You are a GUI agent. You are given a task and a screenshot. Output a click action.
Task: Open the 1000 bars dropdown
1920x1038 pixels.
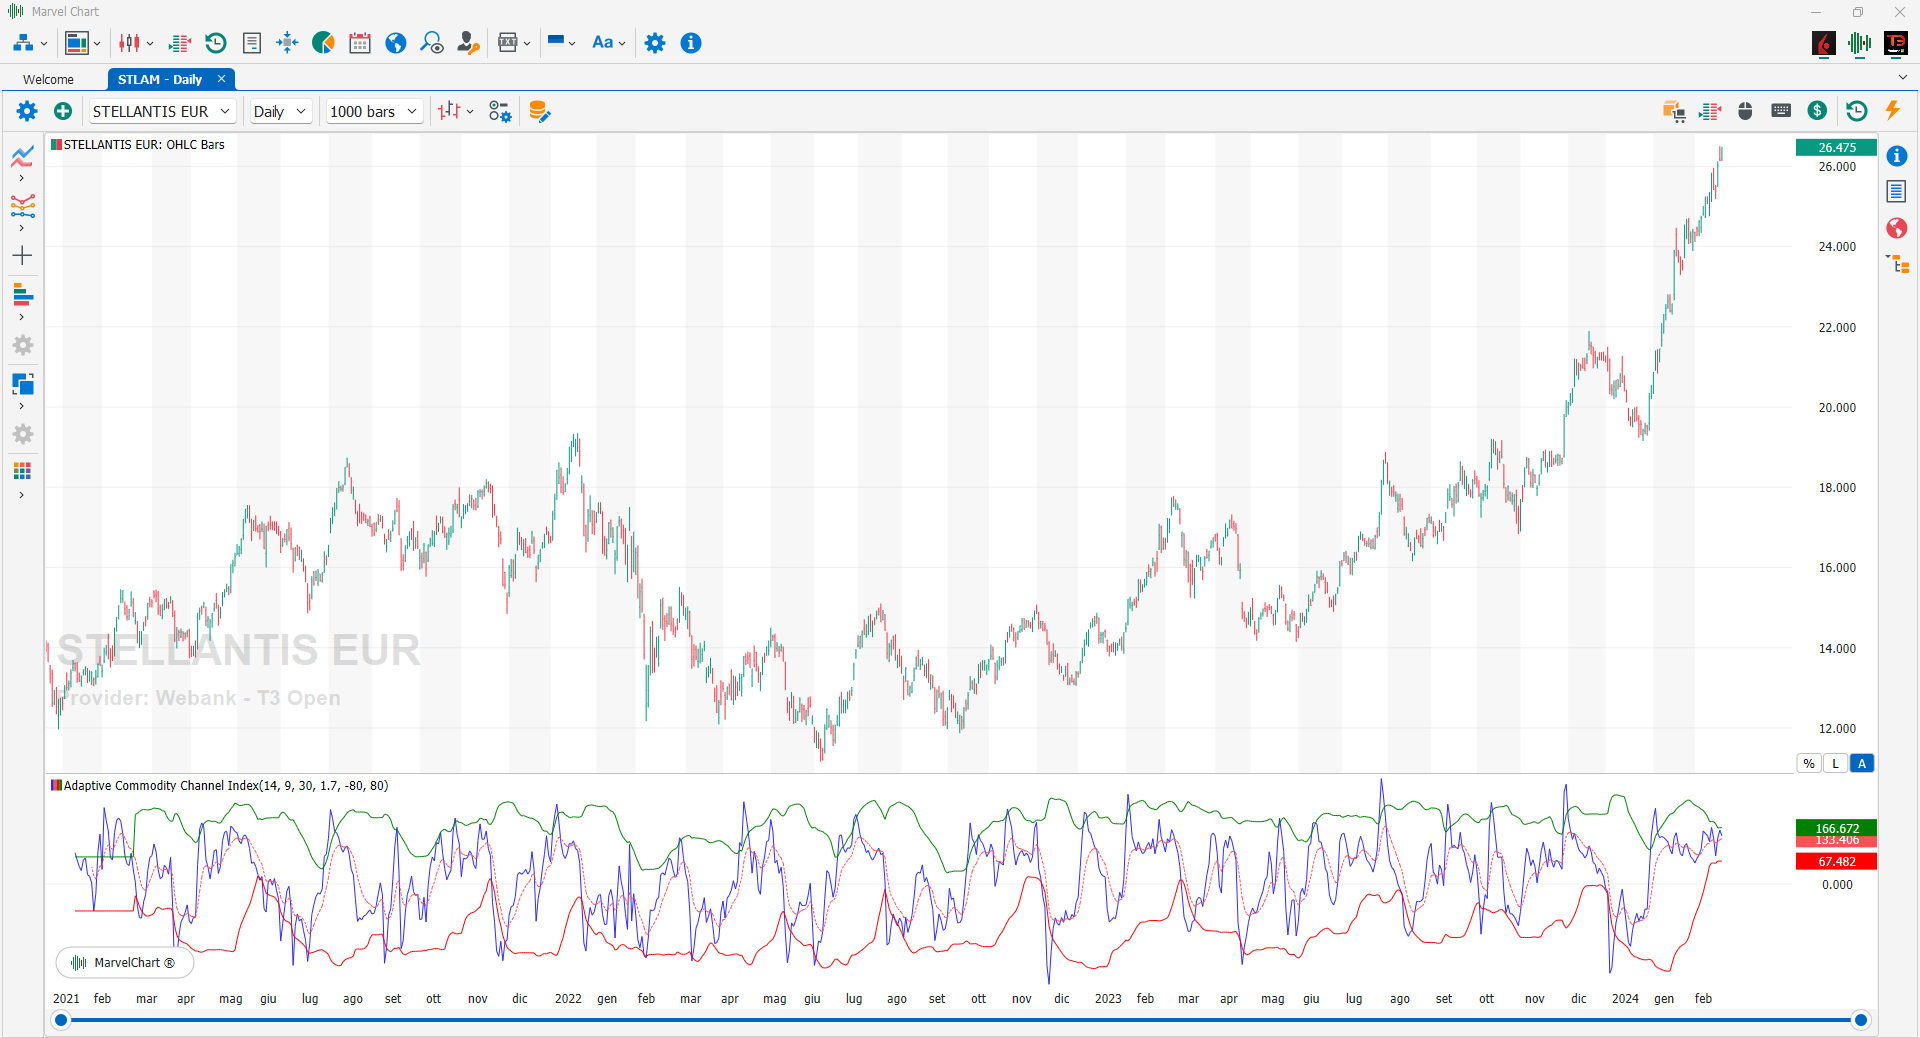click(373, 111)
